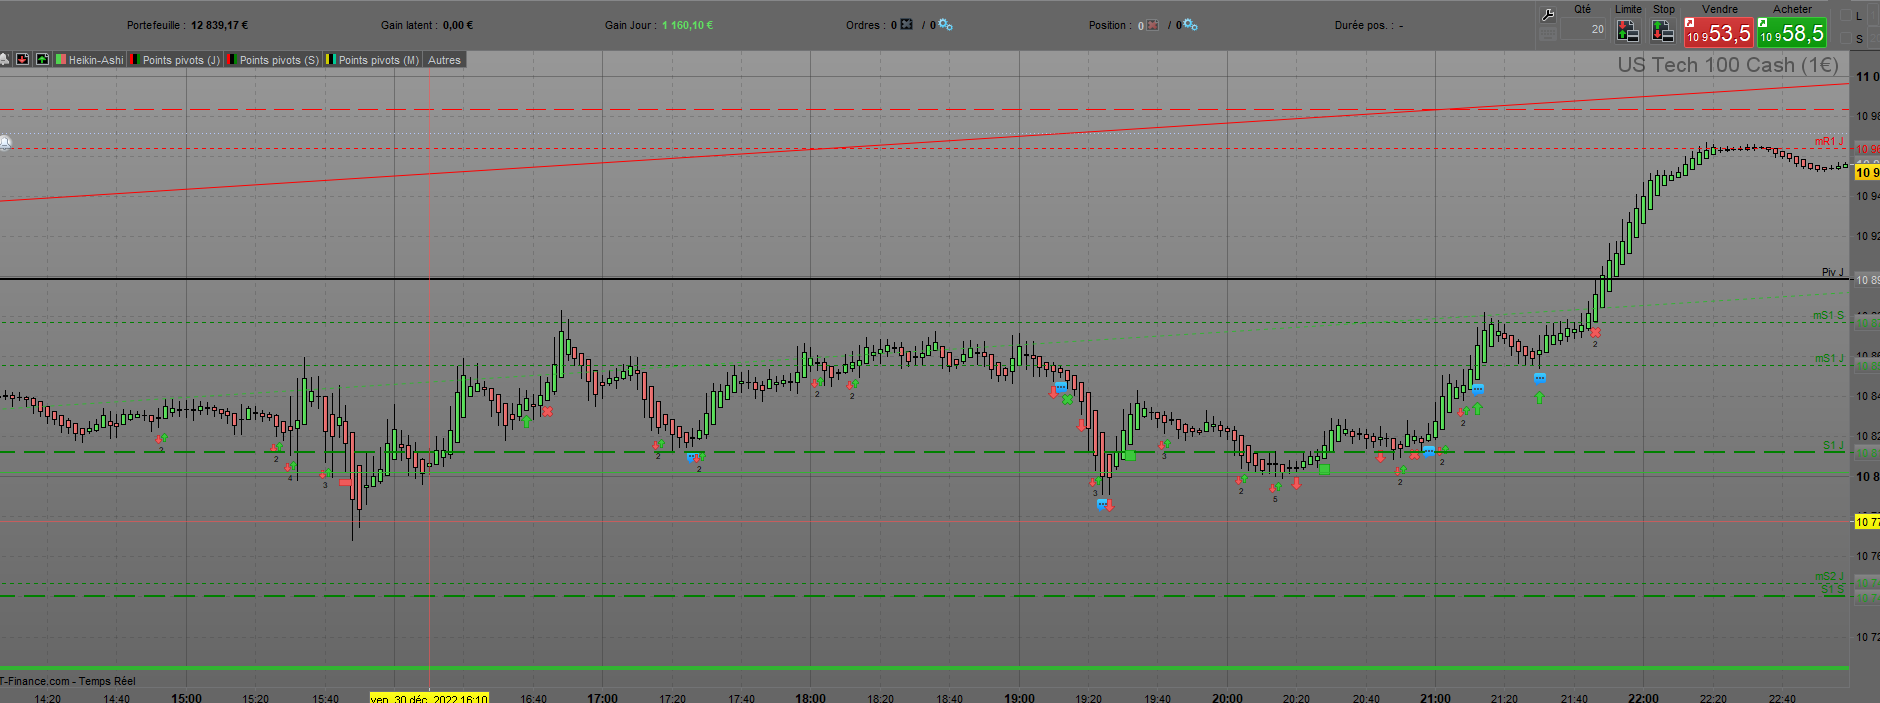
Task: Open the gears icon next to Position
Action: 1190,25
